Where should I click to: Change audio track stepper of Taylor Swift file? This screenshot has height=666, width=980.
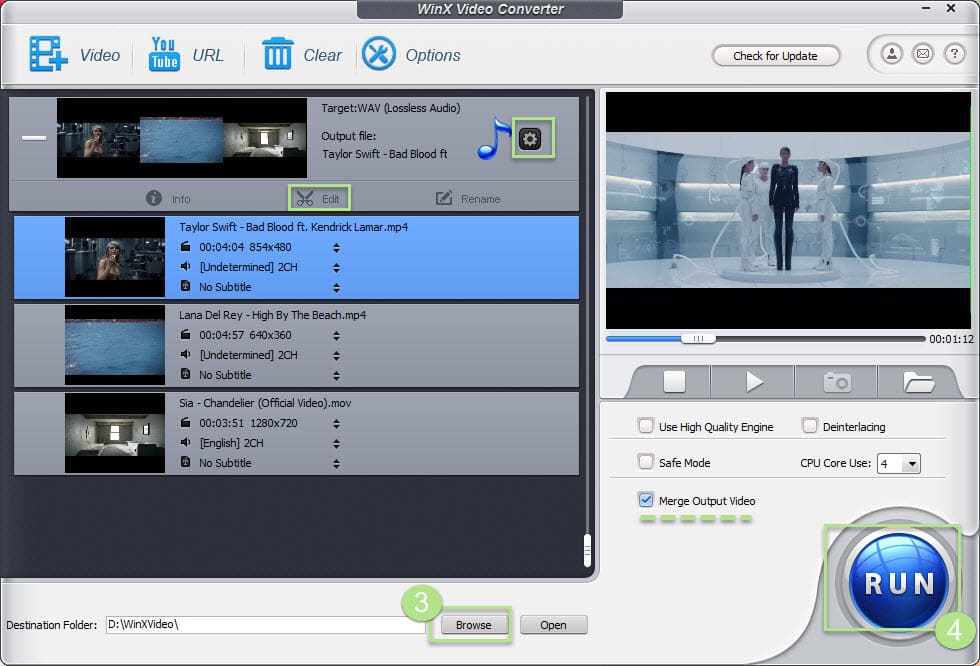tap(336, 268)
